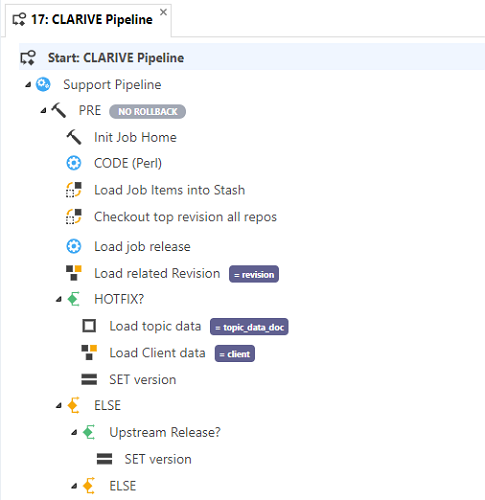Click the SET version icon under Upstream Release?
The height and width of the screenshot is (500, 485).
[x=104, y=459]
